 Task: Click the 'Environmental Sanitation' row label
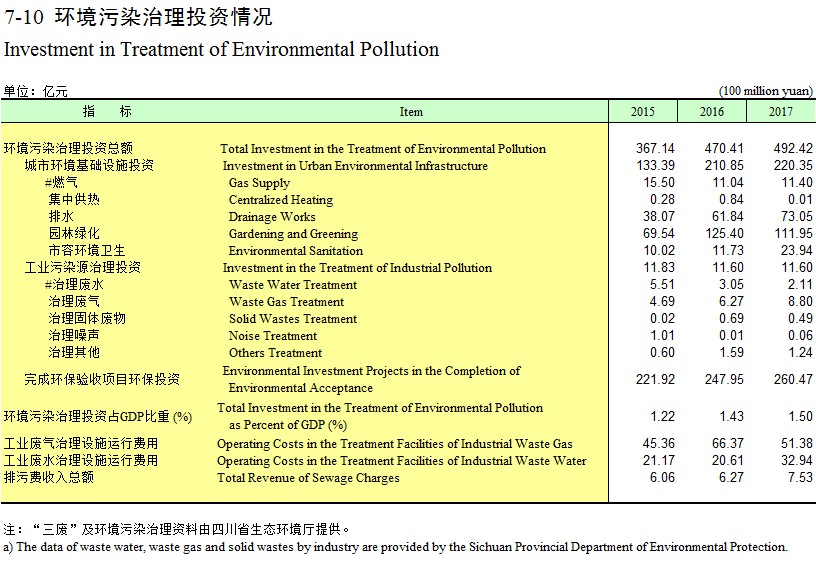pyautogui.click(x=296, y=251)
